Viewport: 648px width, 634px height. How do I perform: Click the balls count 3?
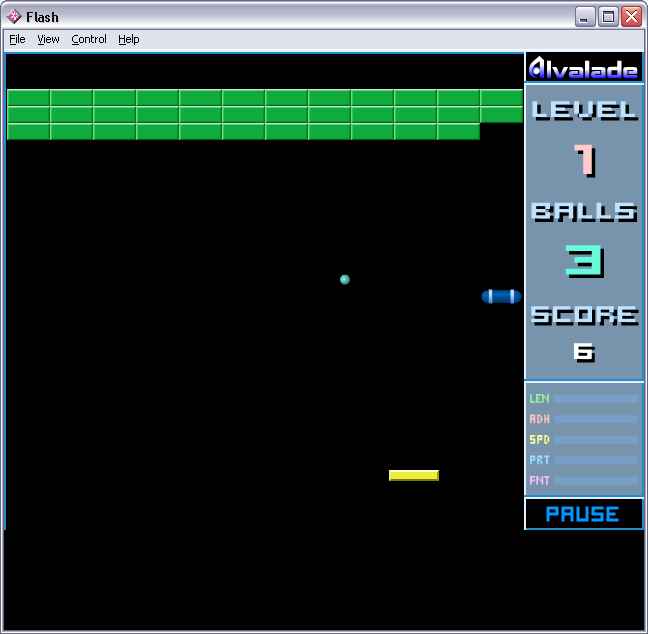click(x=584, y=261)
